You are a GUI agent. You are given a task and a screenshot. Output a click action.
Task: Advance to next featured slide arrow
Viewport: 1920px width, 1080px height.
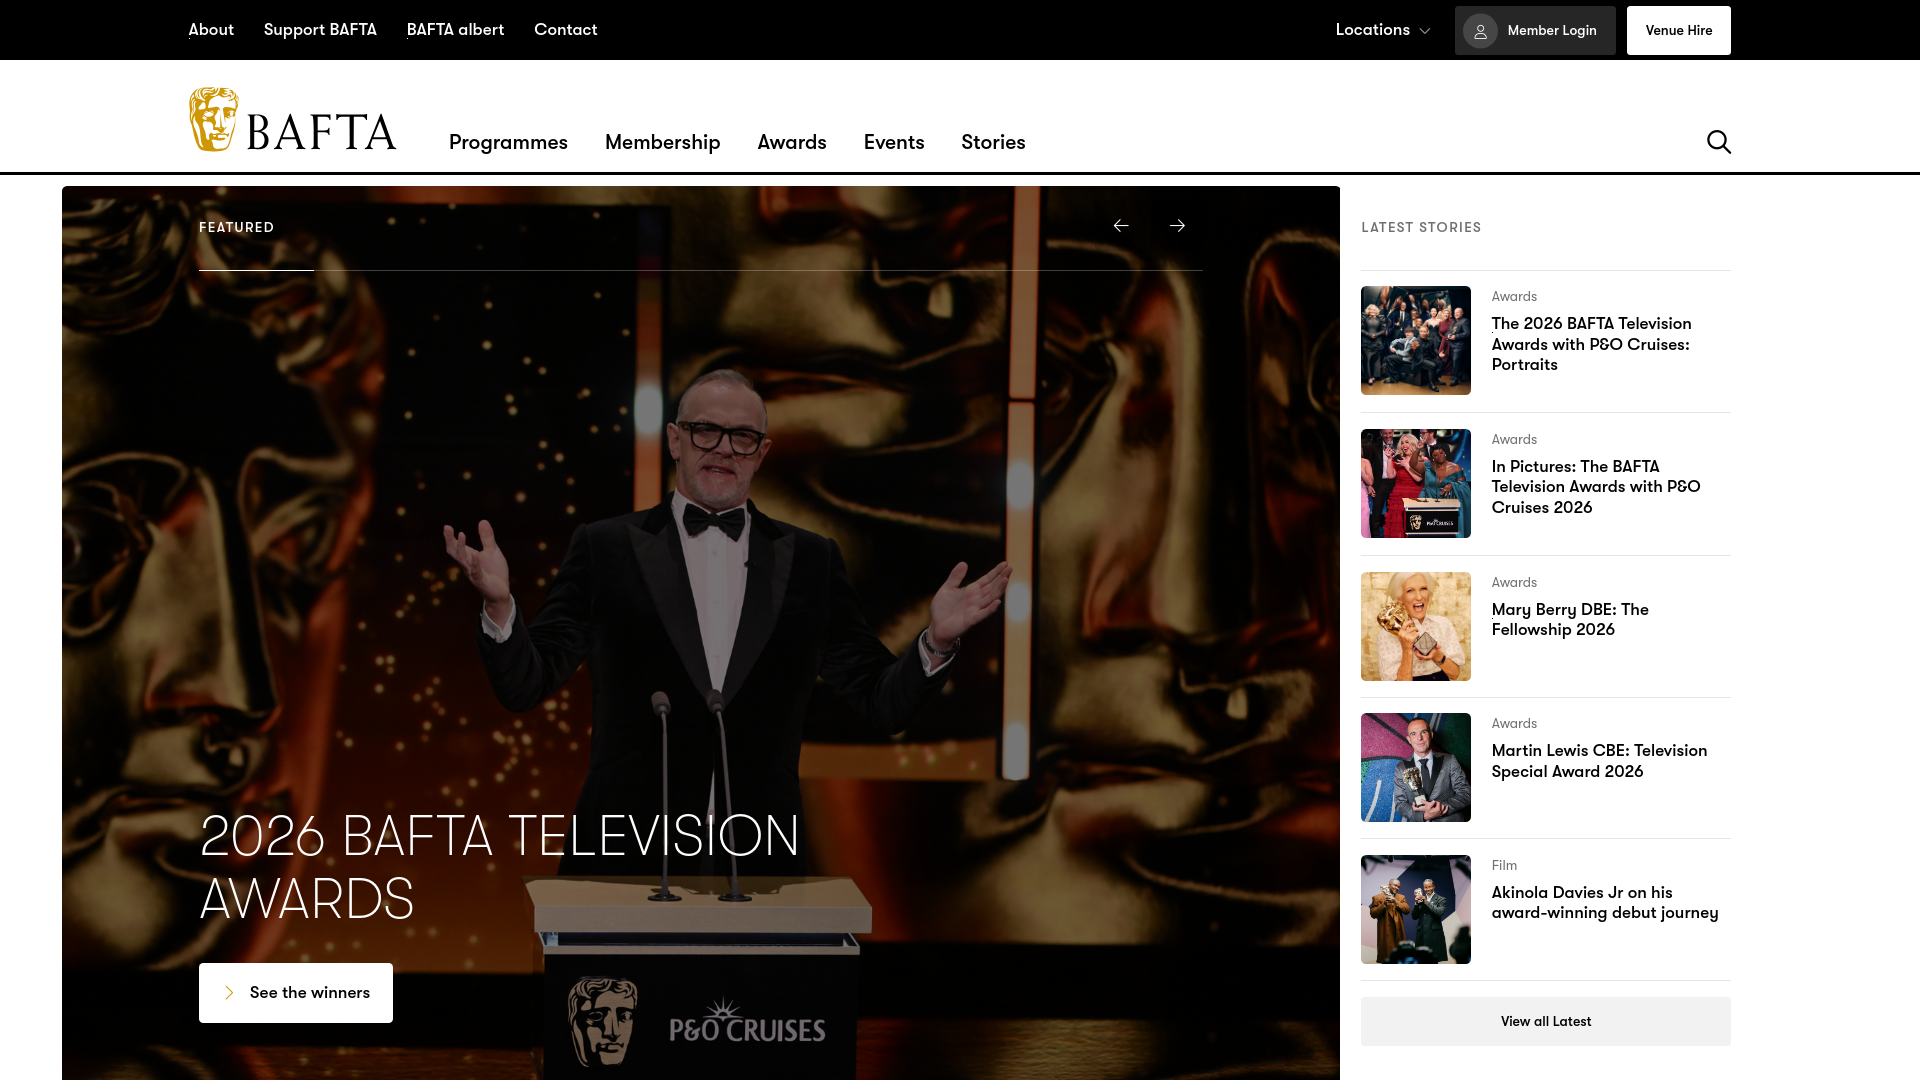coord(1177,226)
